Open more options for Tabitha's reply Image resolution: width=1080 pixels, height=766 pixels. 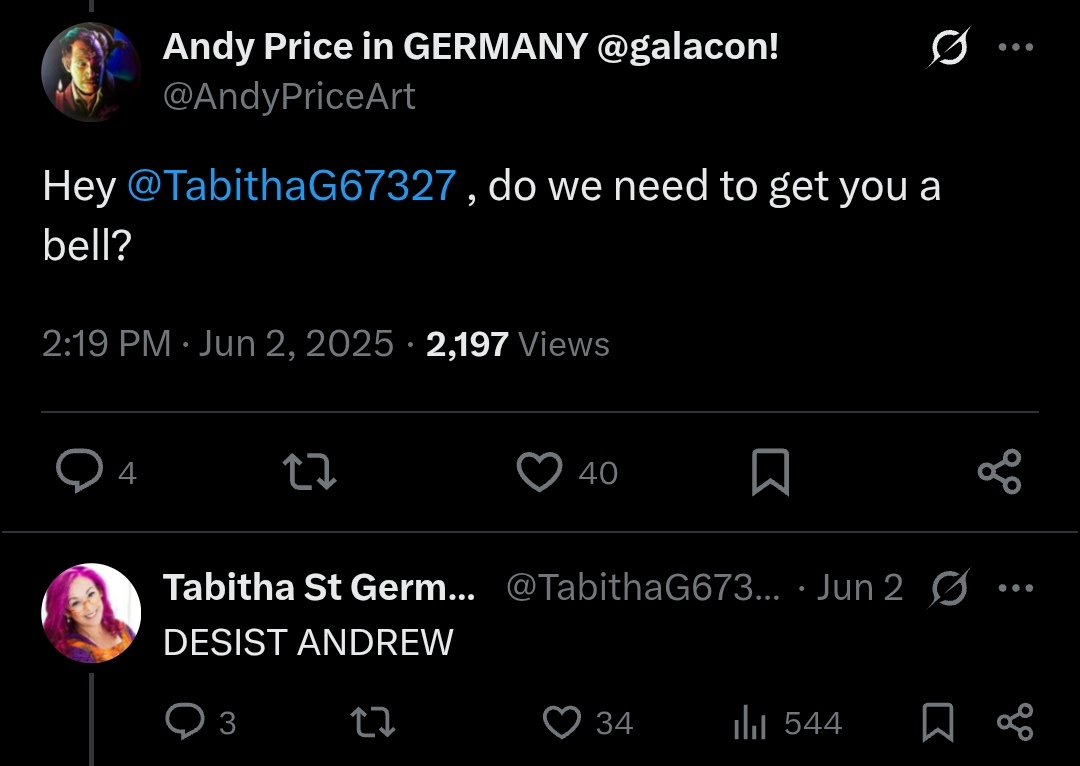(x=1015, y=587)
